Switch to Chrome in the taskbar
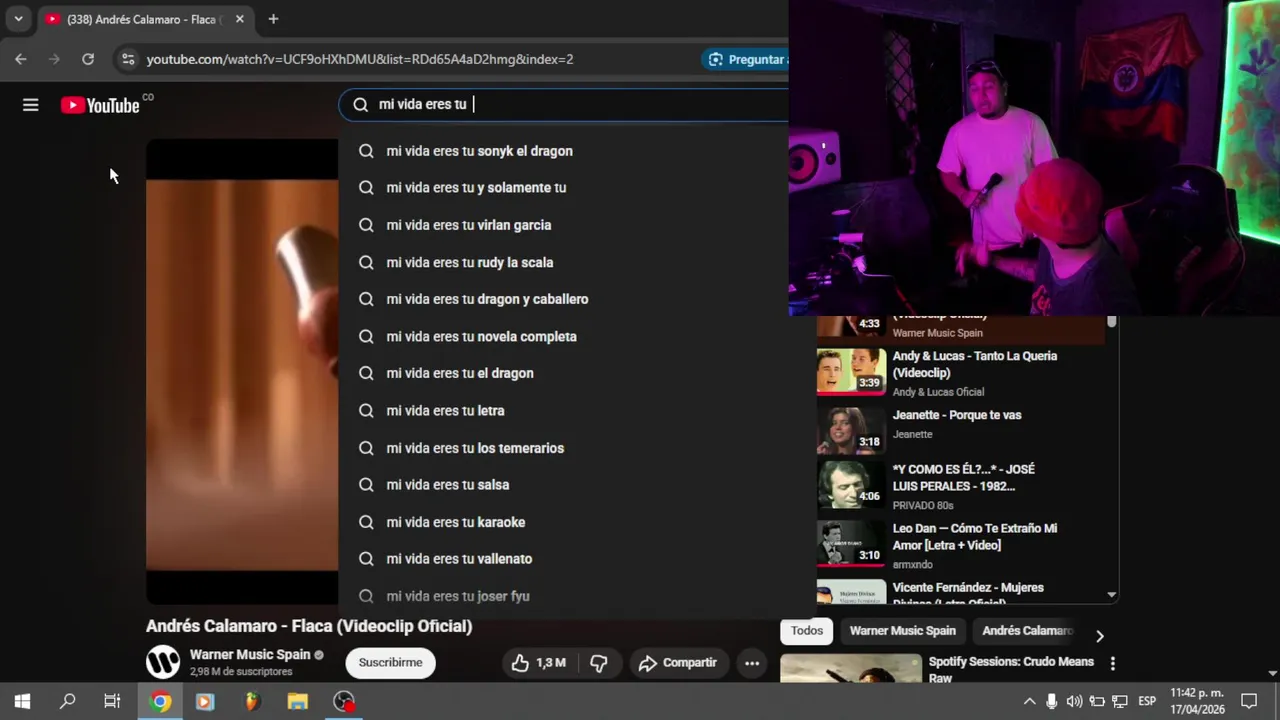The height and width of the screenshot is (720, 1280). (x=160, y=701)
